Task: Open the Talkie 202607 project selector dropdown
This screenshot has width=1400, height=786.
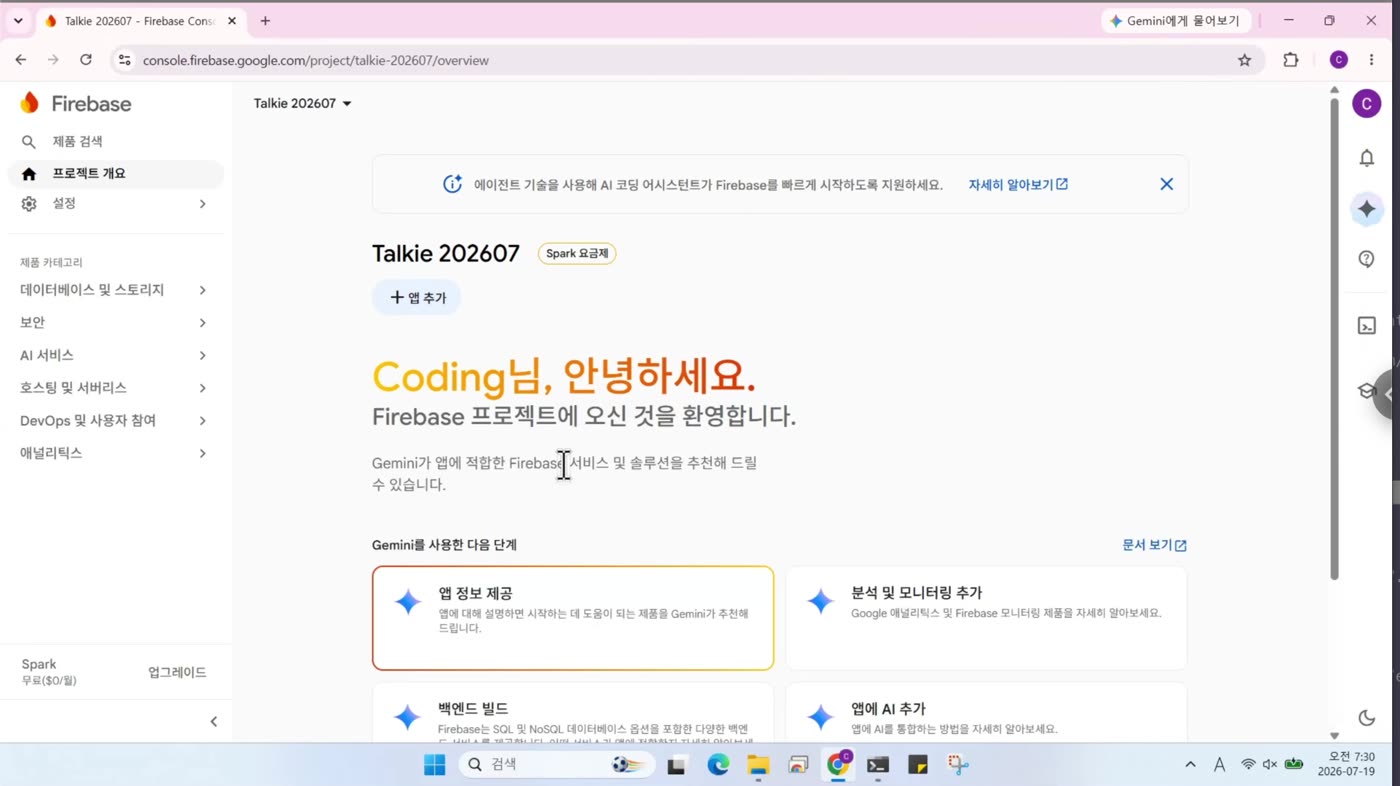Action: (303, 103)
